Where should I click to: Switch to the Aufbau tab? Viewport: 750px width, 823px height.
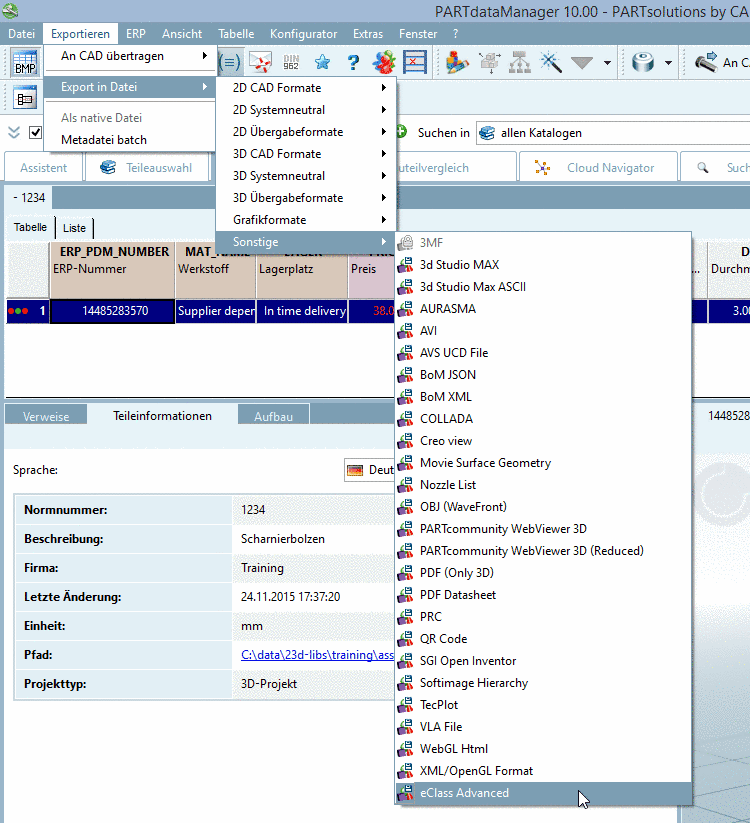273,416
